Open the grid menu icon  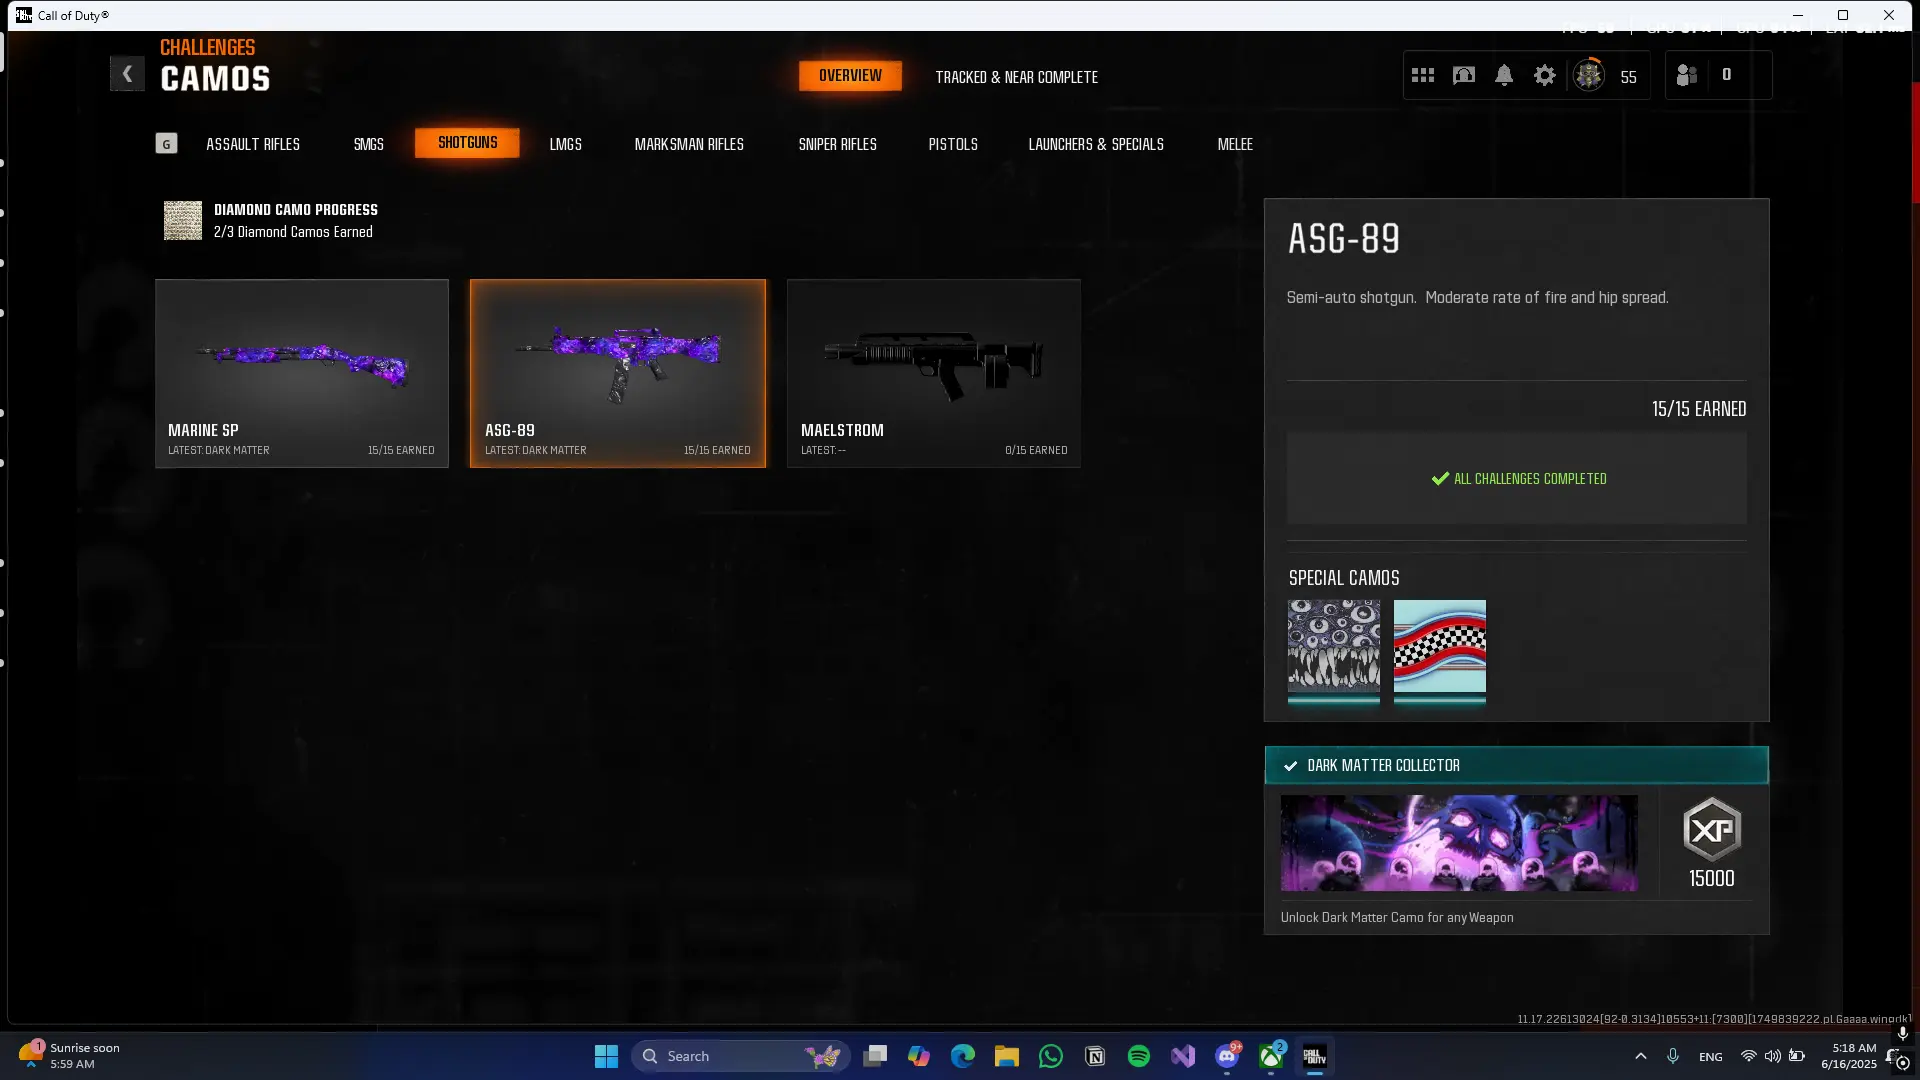click(1422, 76)
